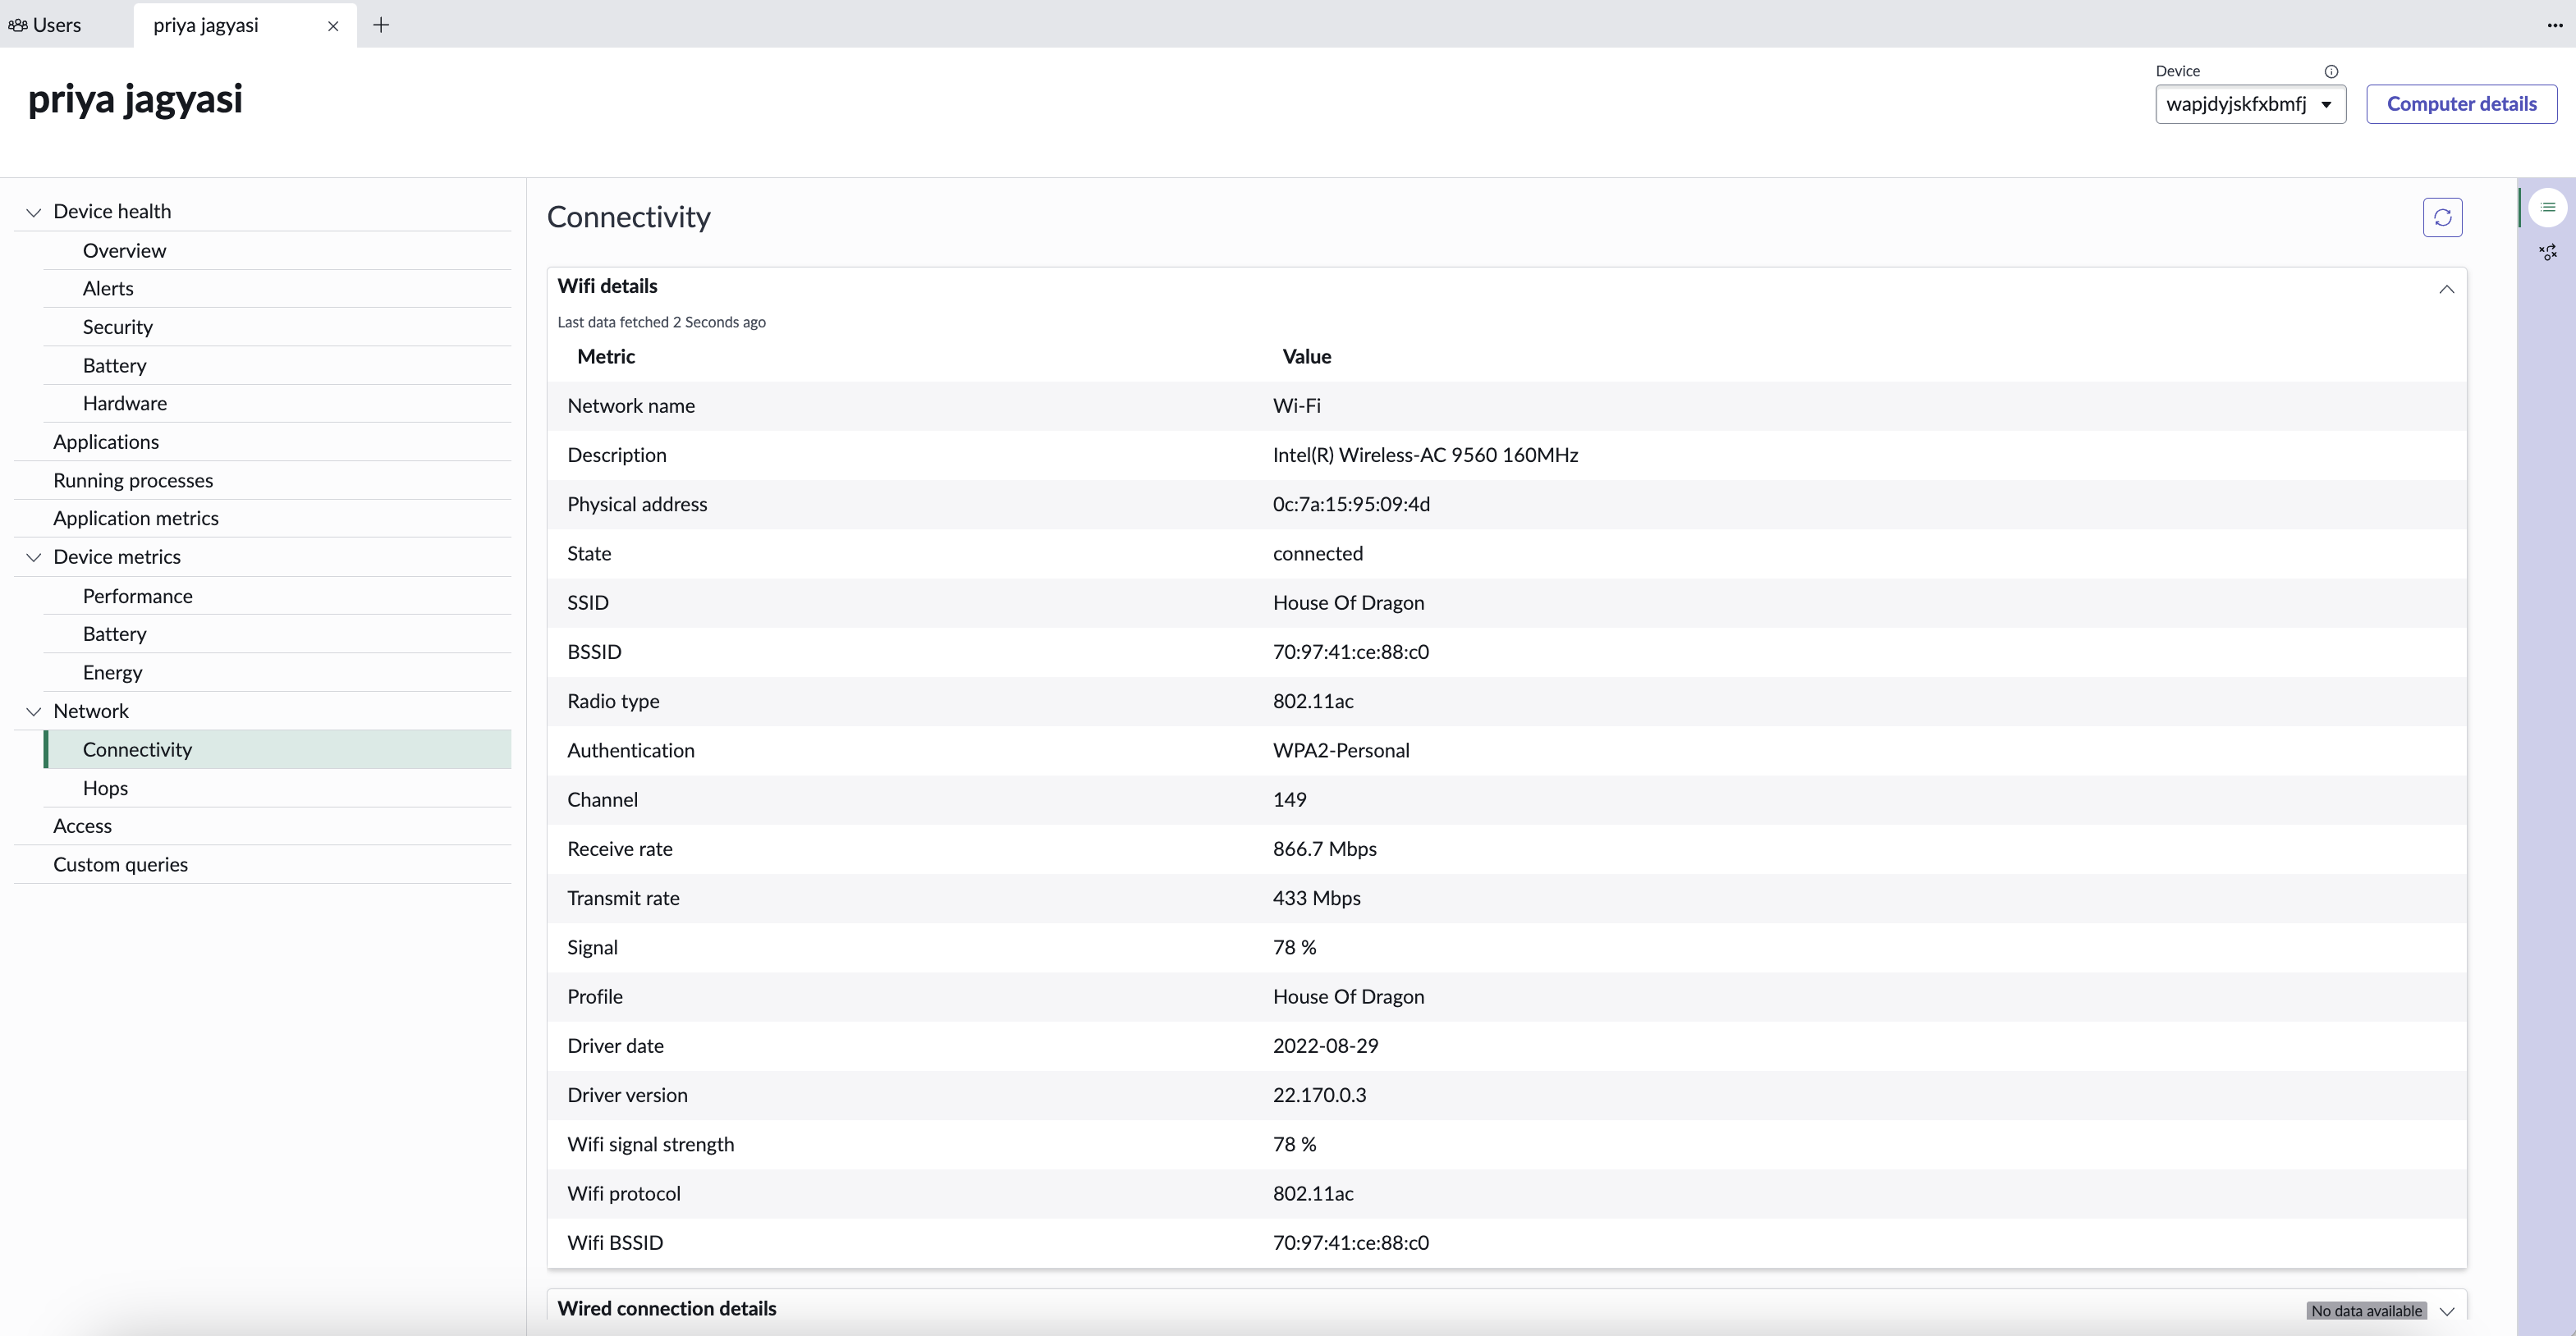Open the Device dropdown wapjdyjskfxbmfj
Viewport: 2576px width, 1336px height.
coord(2250,104)
